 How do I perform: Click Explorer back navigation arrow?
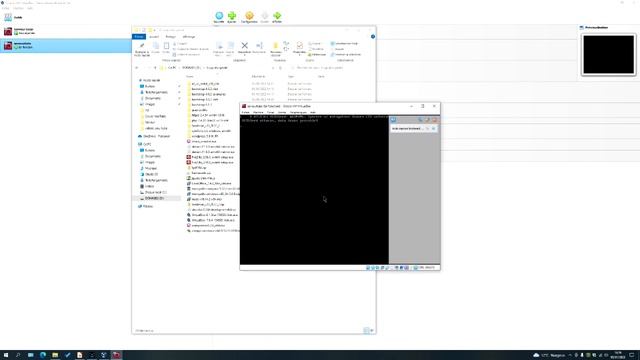tap(137, 68)
